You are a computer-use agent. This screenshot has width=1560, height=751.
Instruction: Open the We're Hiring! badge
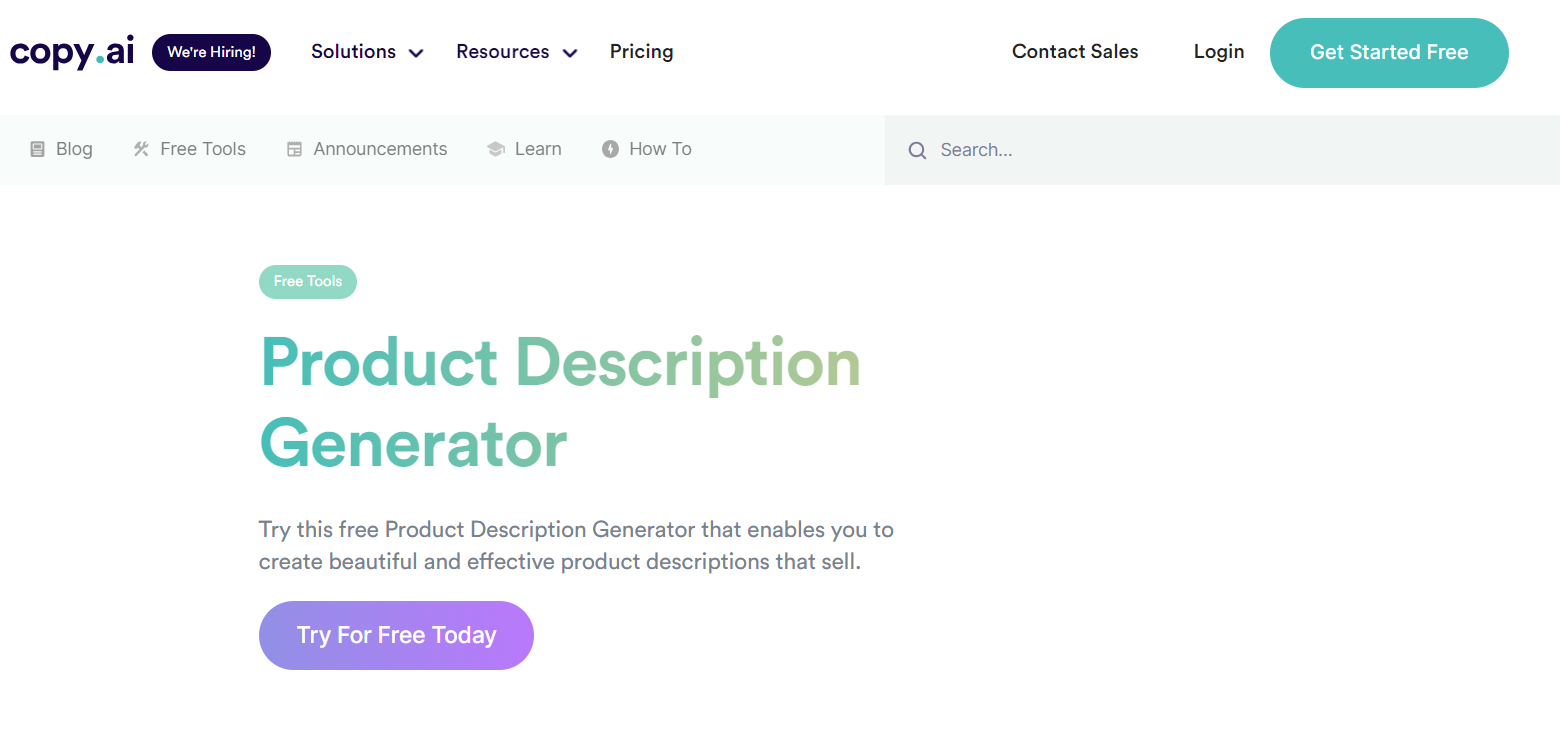(x=211, y=52)
